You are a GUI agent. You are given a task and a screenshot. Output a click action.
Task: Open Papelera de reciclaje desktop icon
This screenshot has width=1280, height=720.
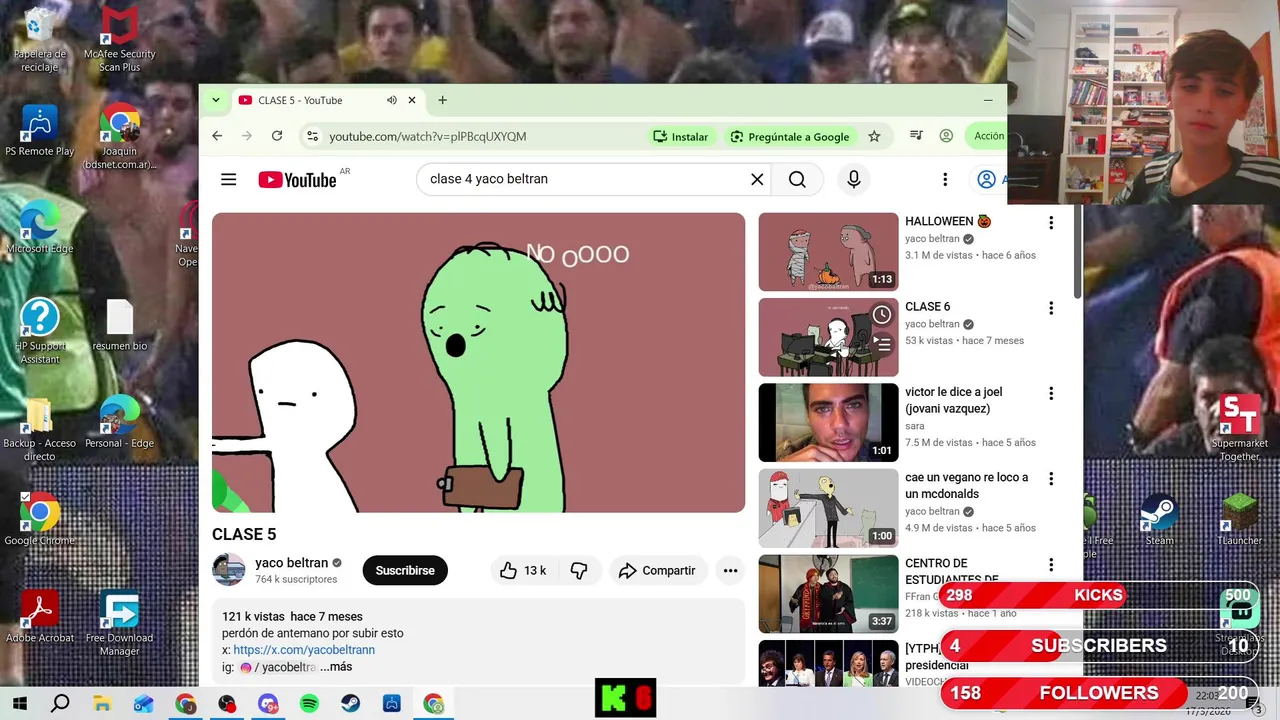point(40,38)
